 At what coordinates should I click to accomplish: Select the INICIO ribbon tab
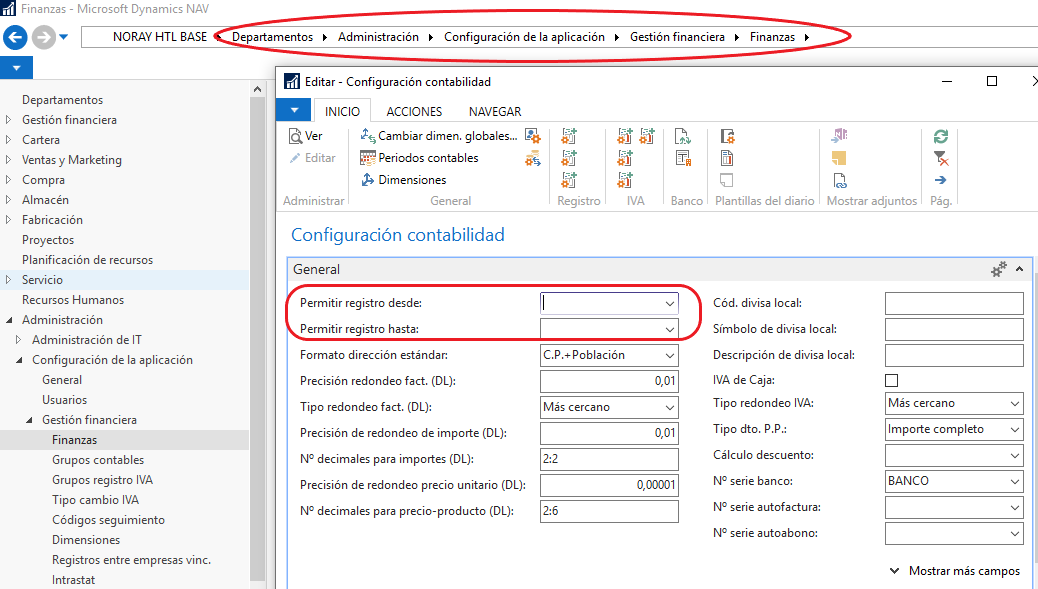[x=342, y=111]
